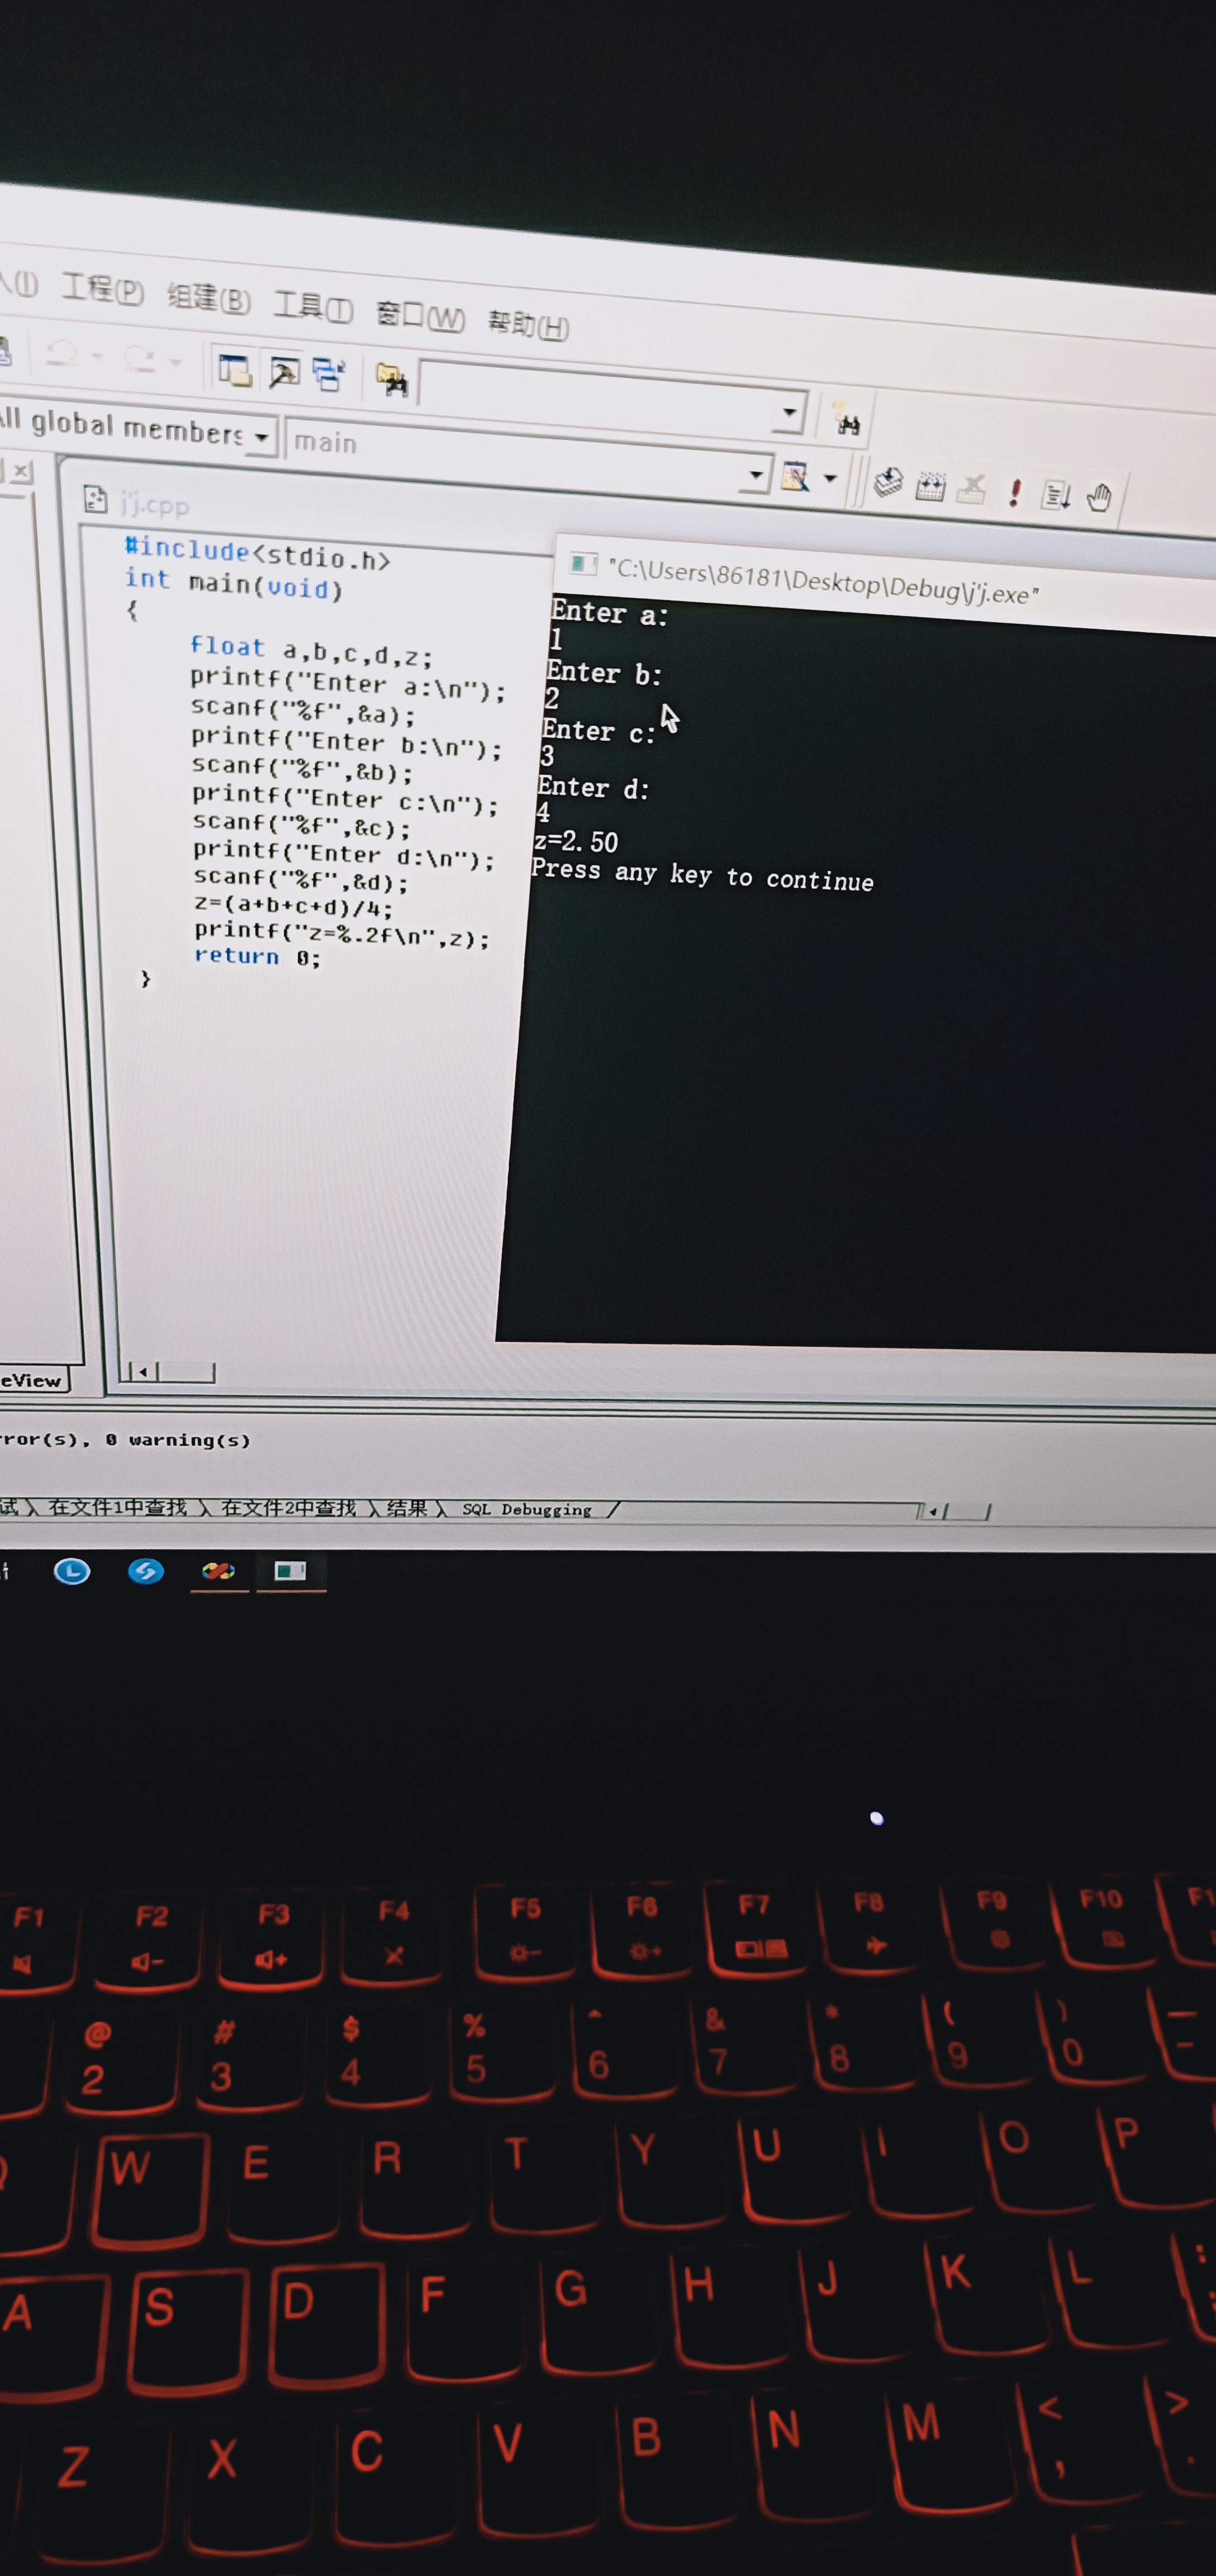Image resolution: width=1216 pixels, height=2576 pixels.
Task: Switch to 在文件2中查找 output tab
Action: pos(289,1508)
